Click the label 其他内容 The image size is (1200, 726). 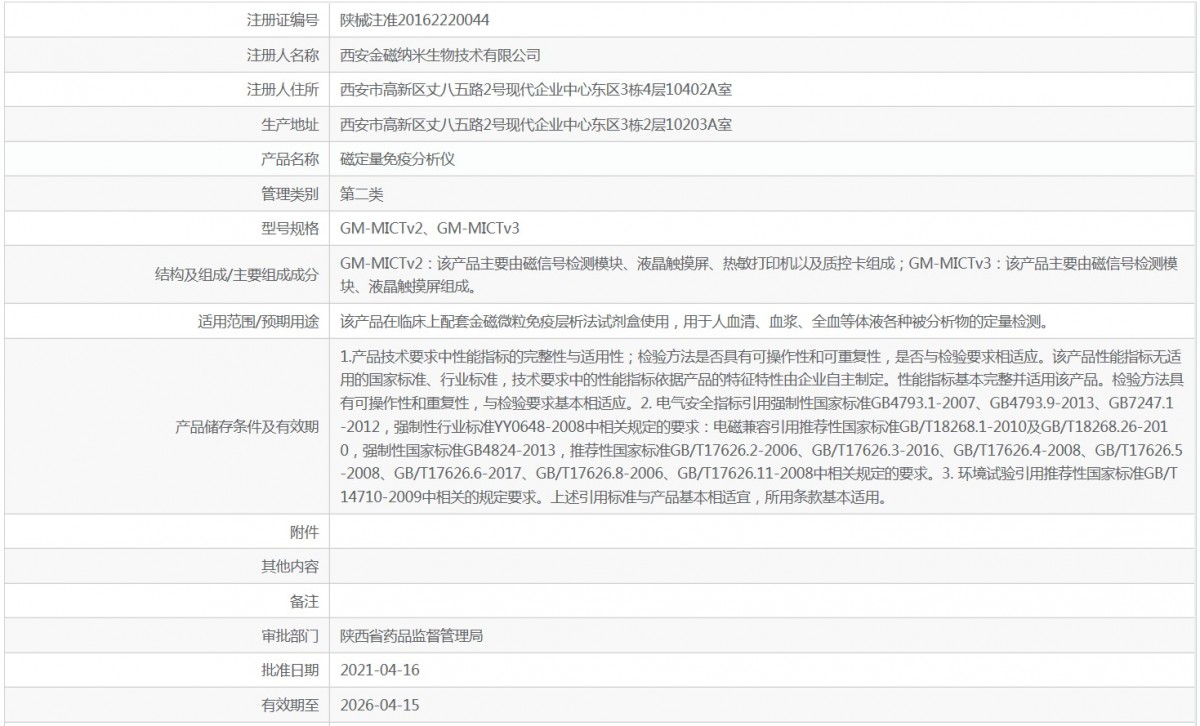[x=290, y=566]
